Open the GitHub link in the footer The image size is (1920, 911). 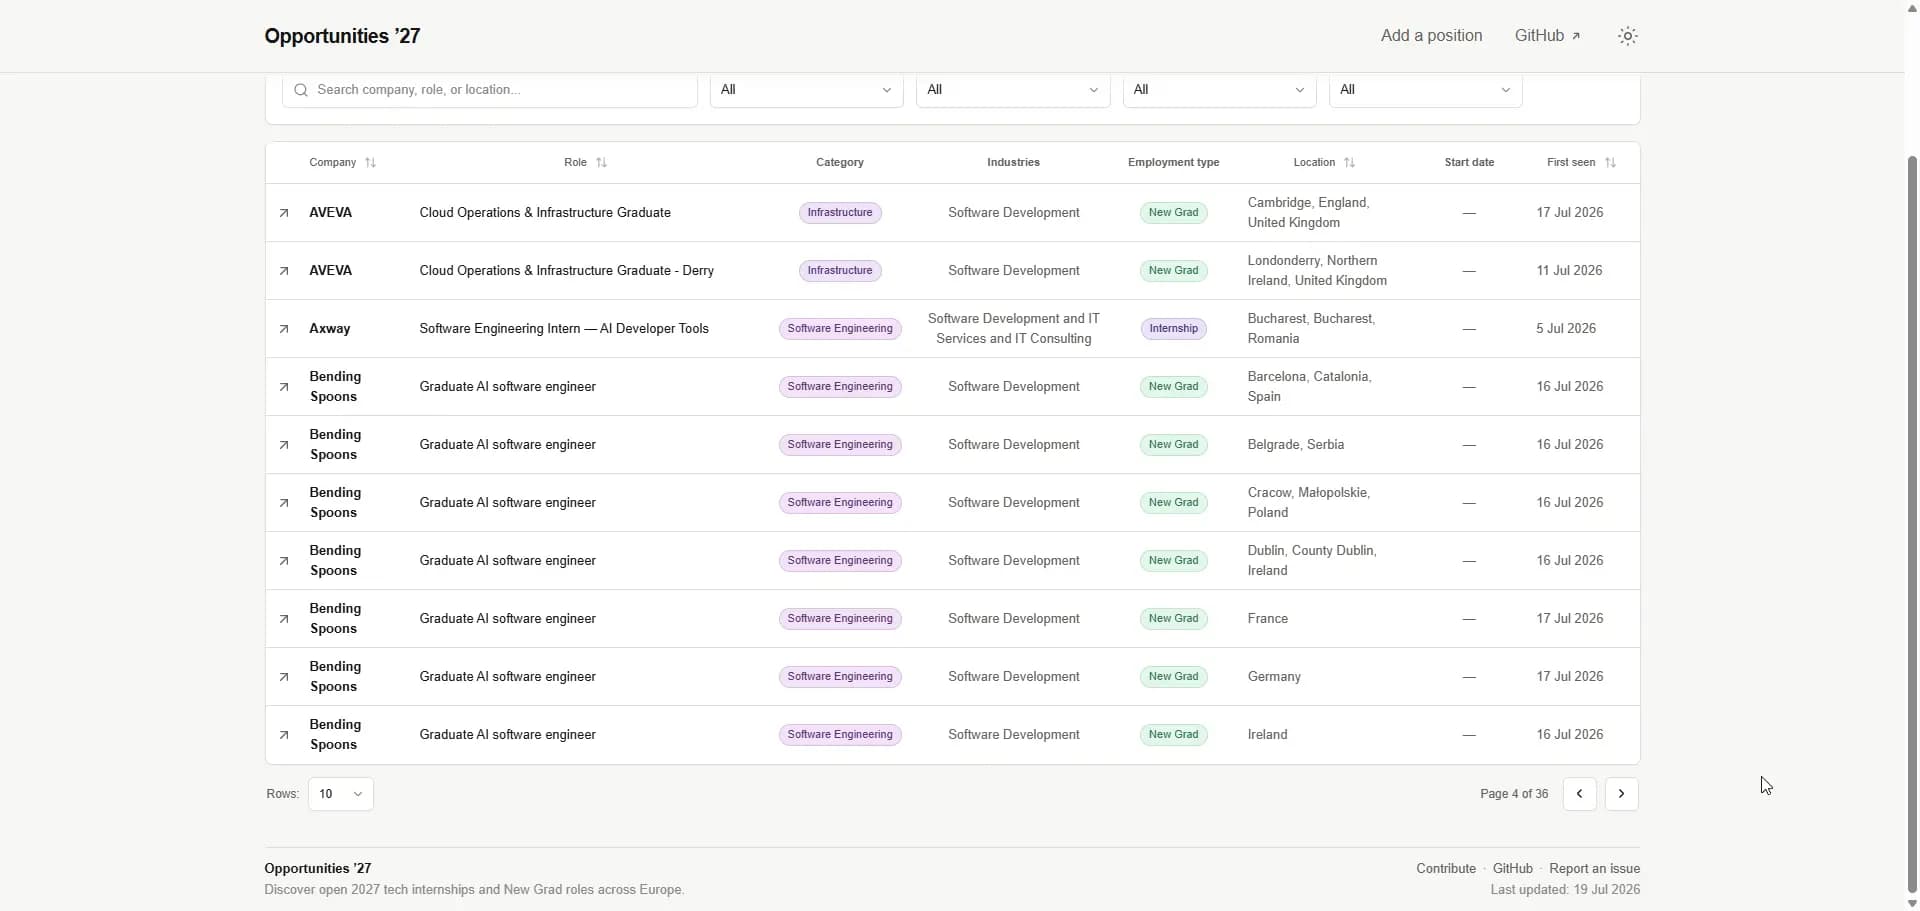(1513, 869)
